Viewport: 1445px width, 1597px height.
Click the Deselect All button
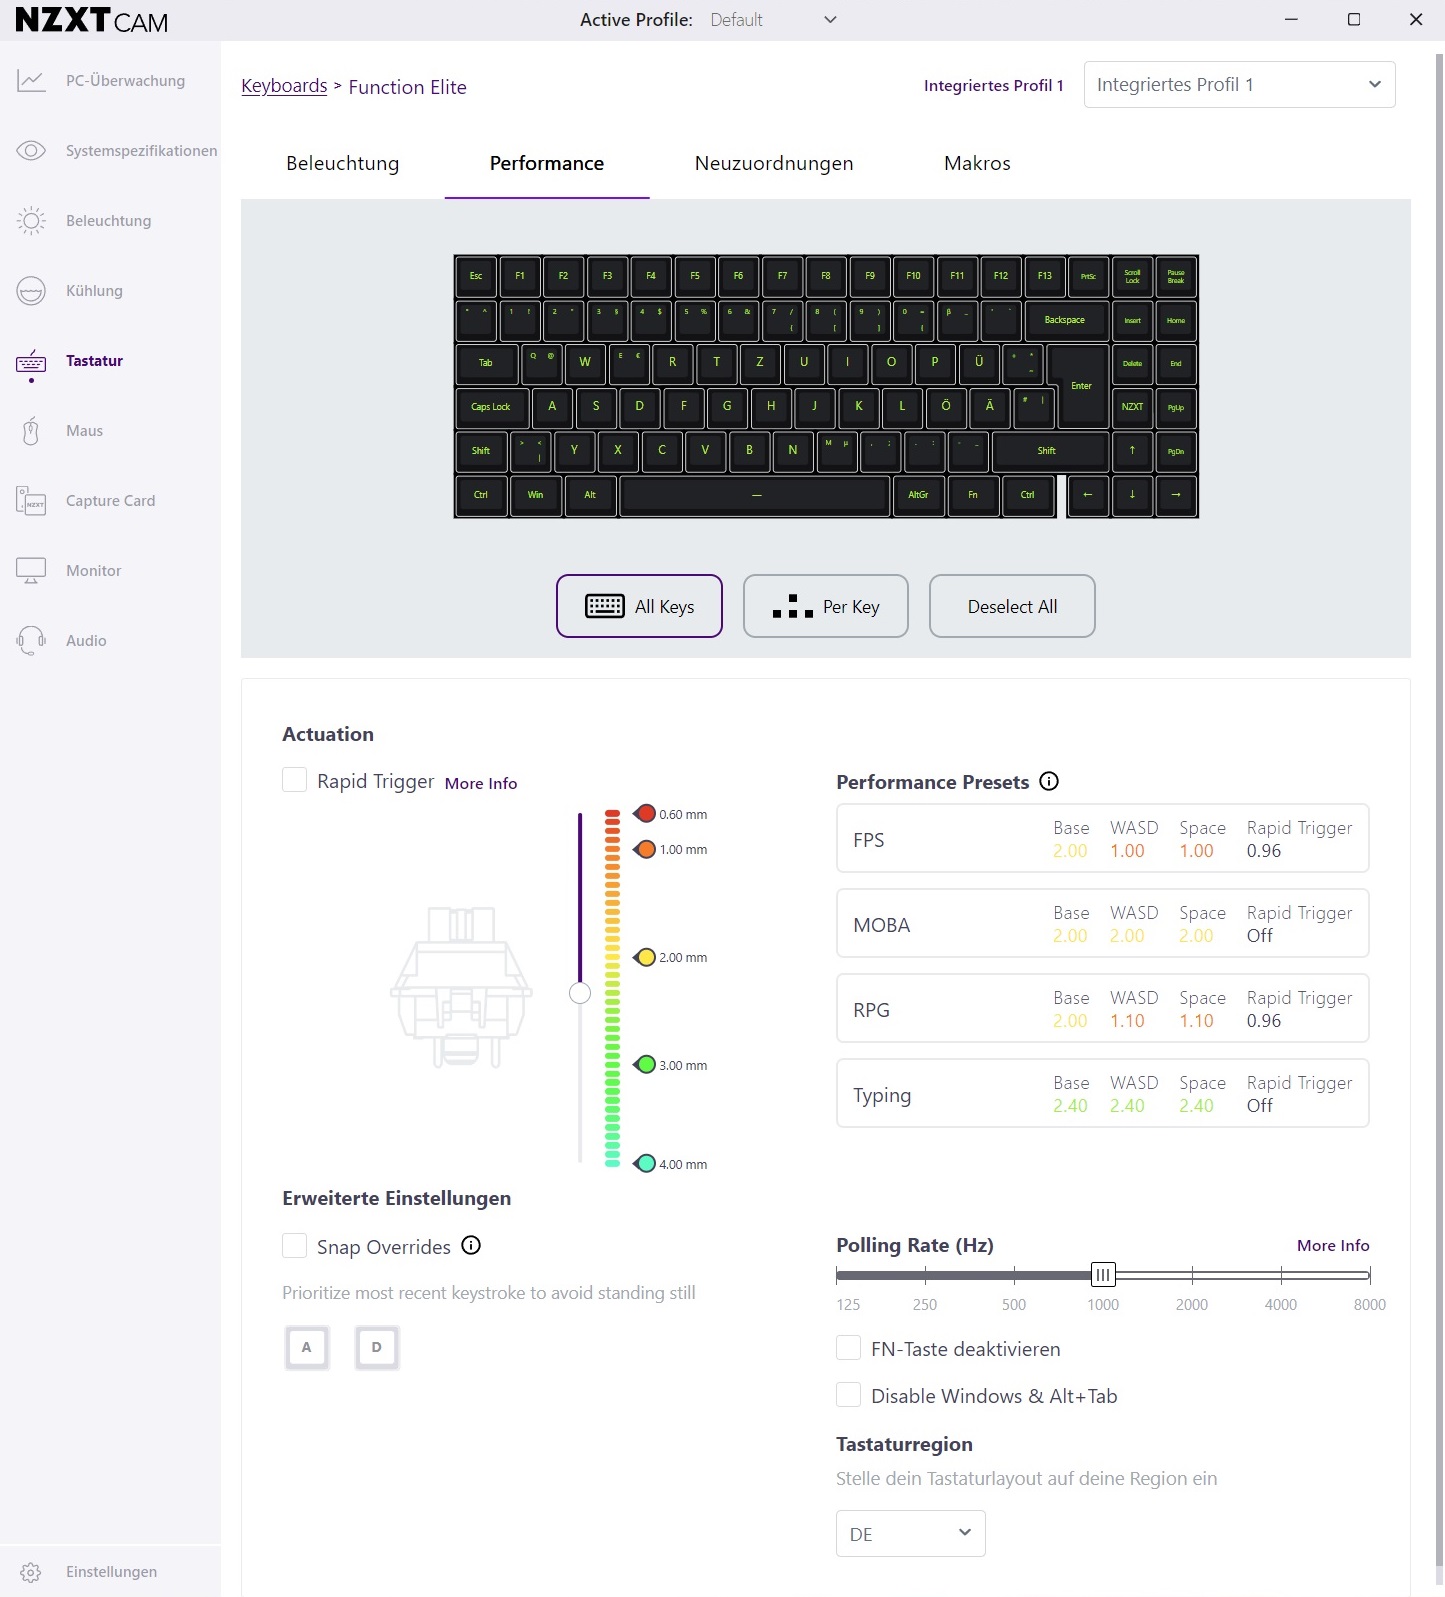1012,606
